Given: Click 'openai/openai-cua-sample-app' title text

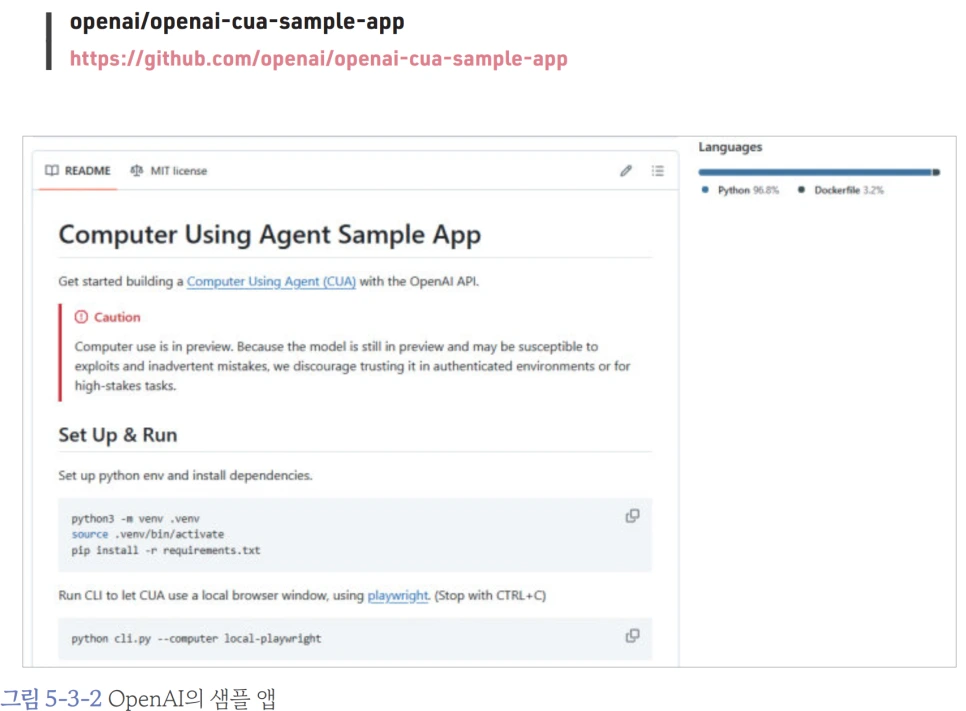Looking at the screenshot, I should 237,22.
